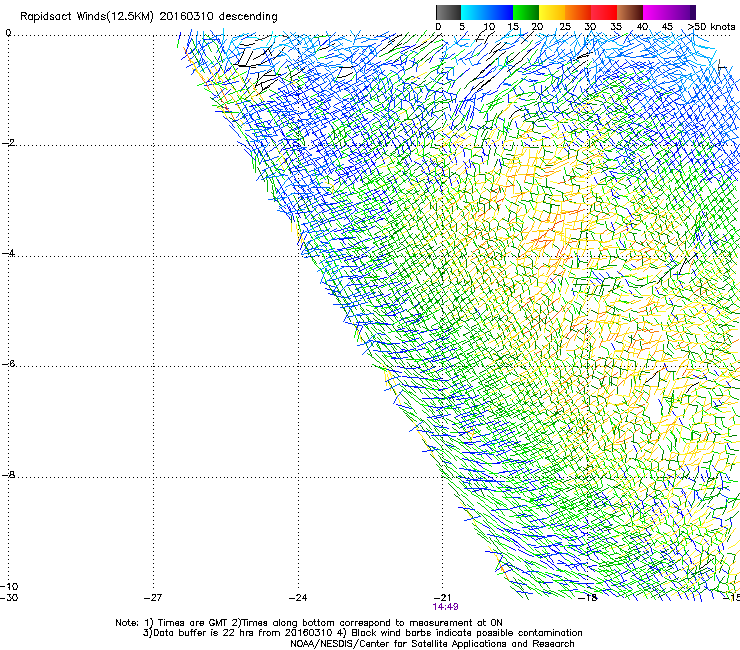Click the latitude axis label '-2'

click(x=8, y=143)
